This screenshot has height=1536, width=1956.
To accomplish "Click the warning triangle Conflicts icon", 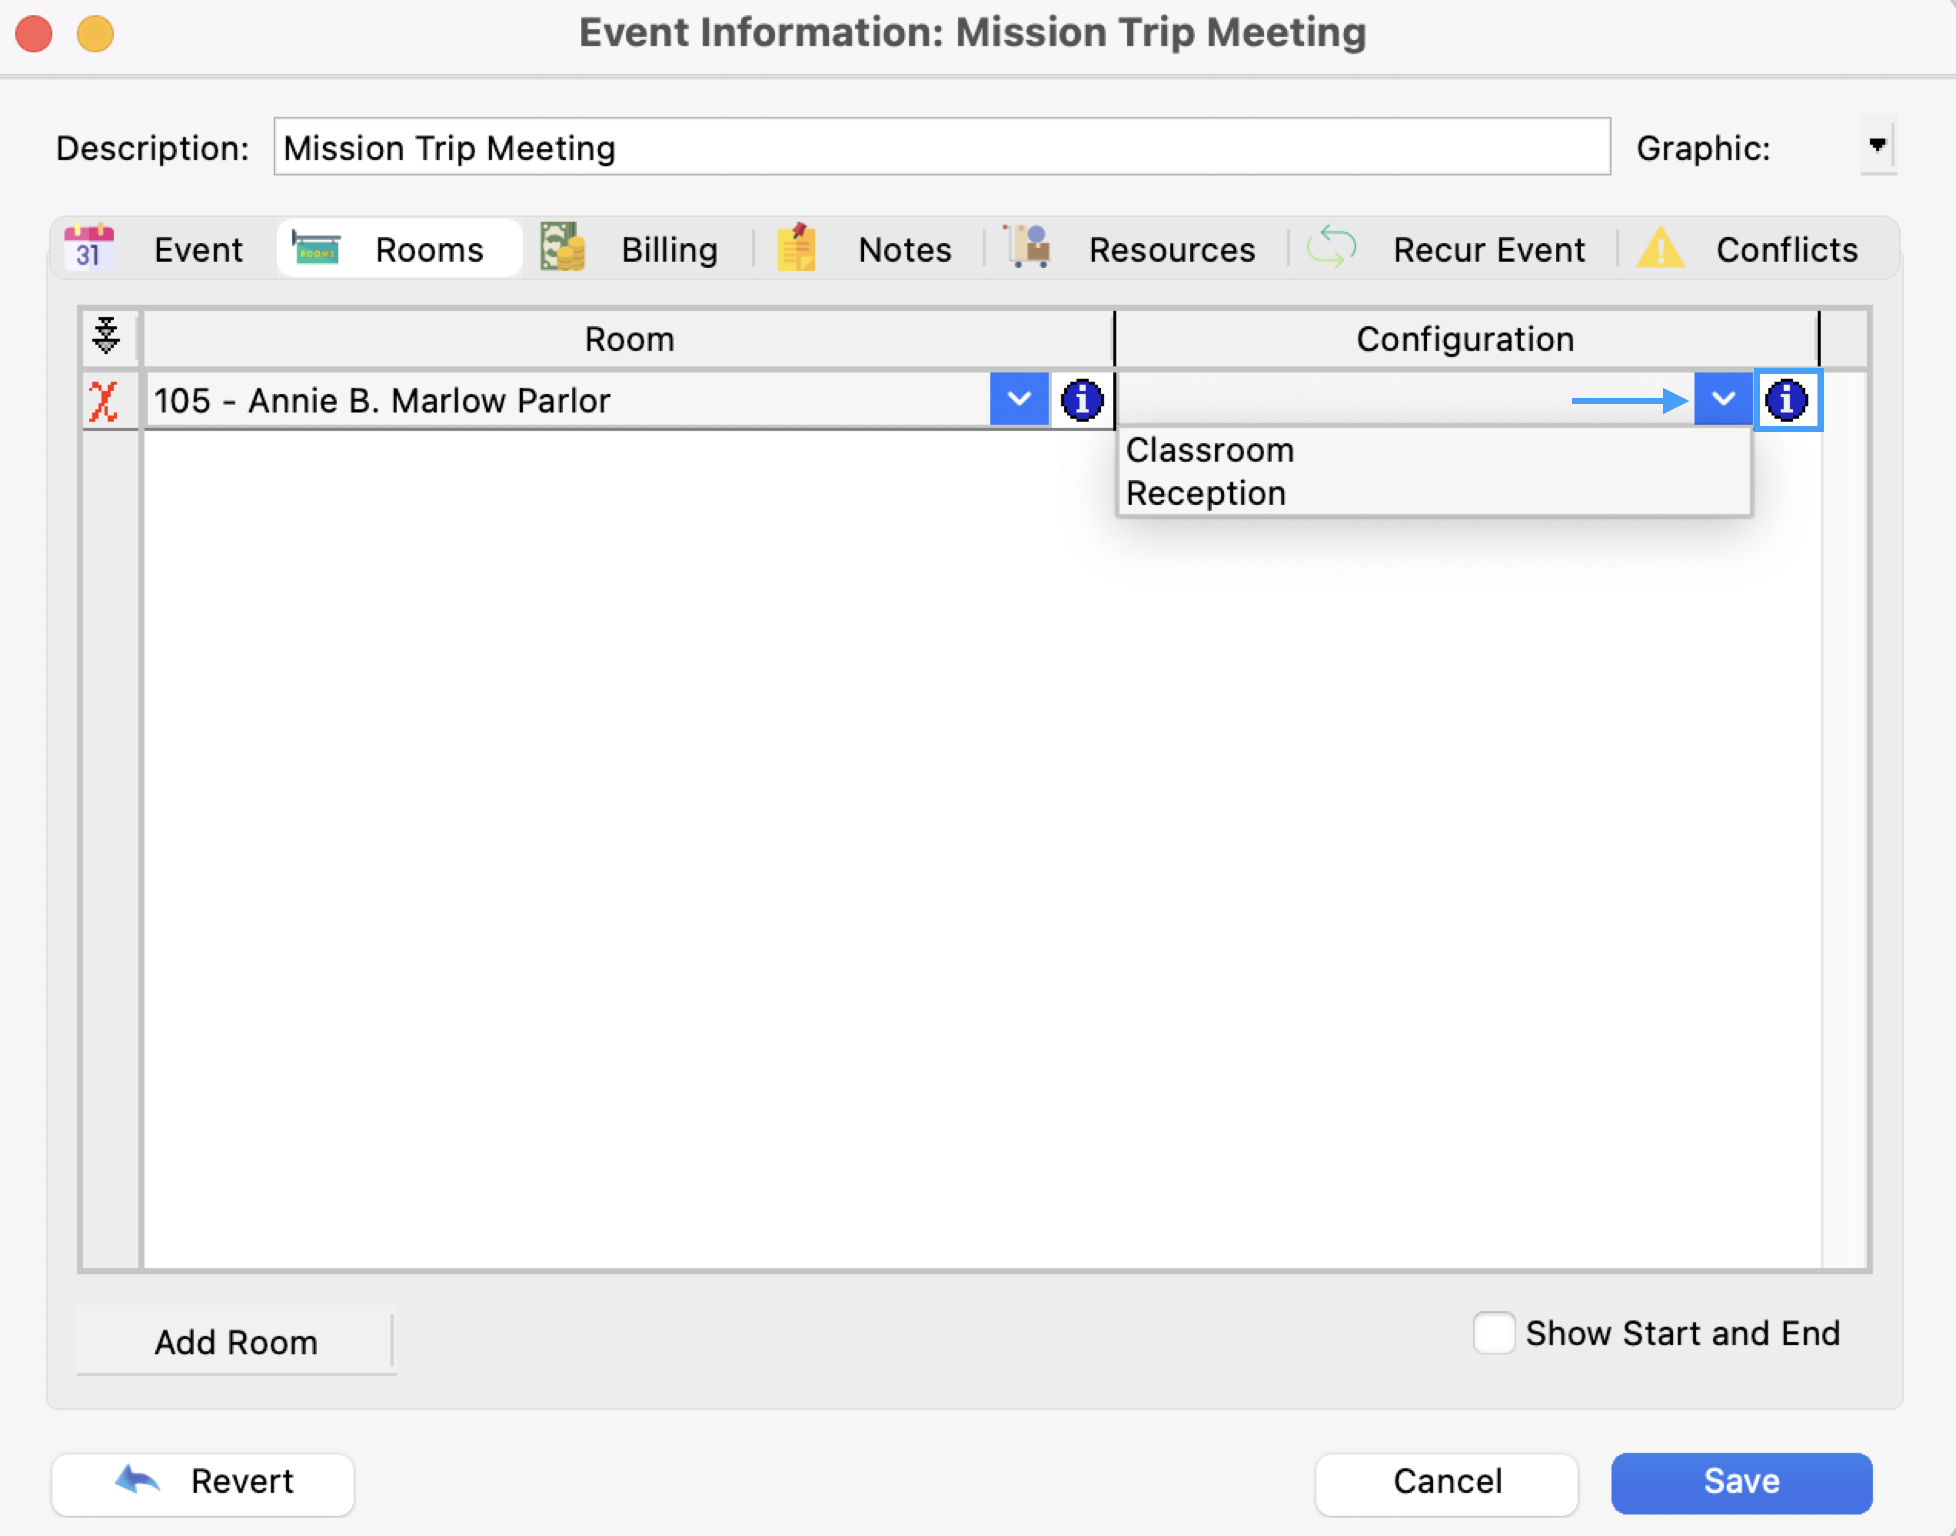I will 1660,248.
